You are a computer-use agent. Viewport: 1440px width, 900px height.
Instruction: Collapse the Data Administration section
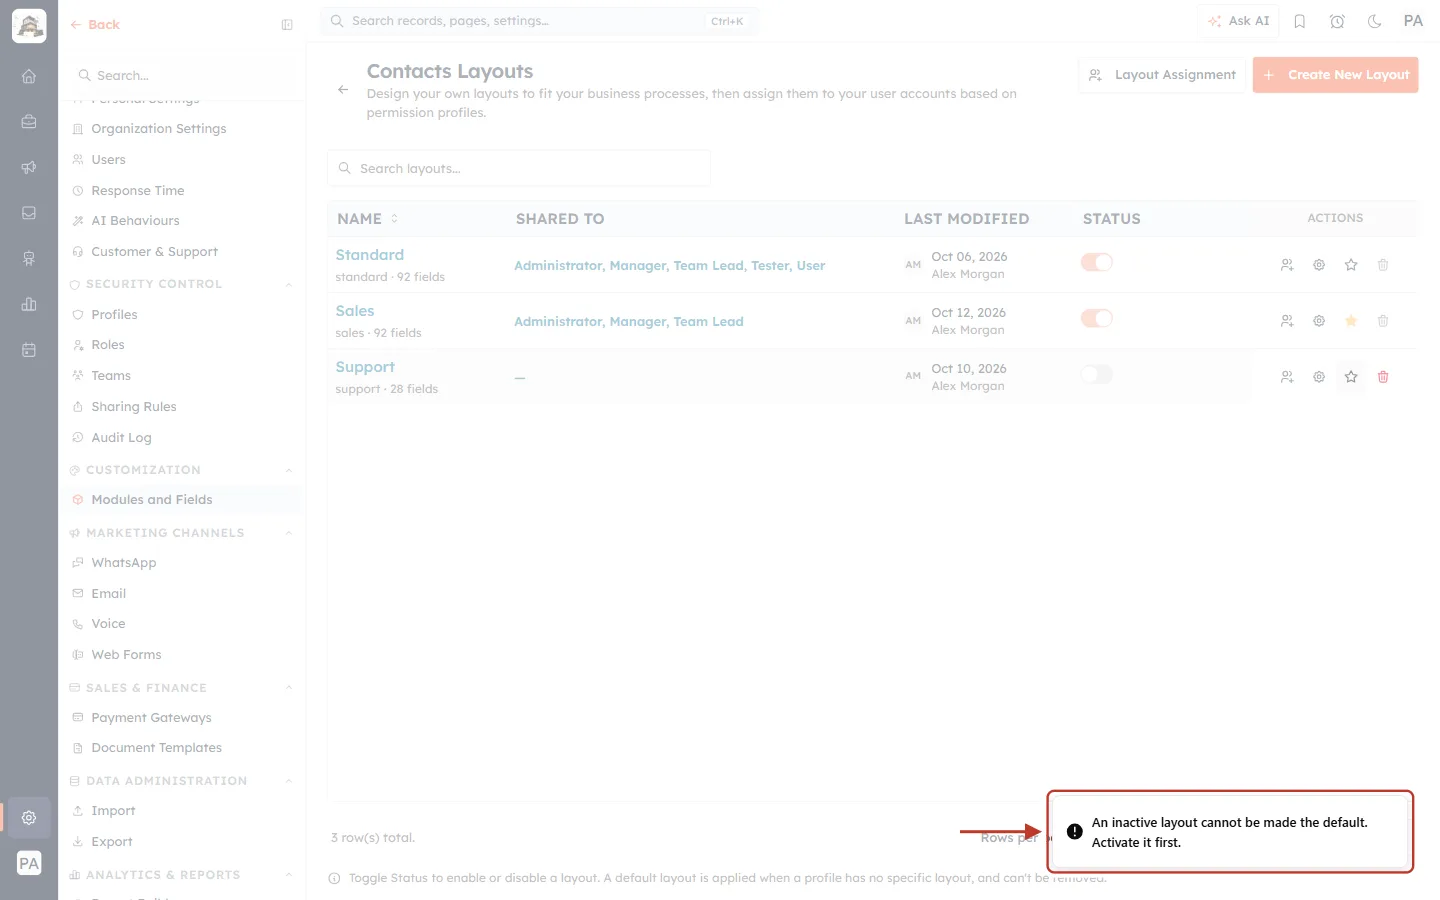point(289,782)
